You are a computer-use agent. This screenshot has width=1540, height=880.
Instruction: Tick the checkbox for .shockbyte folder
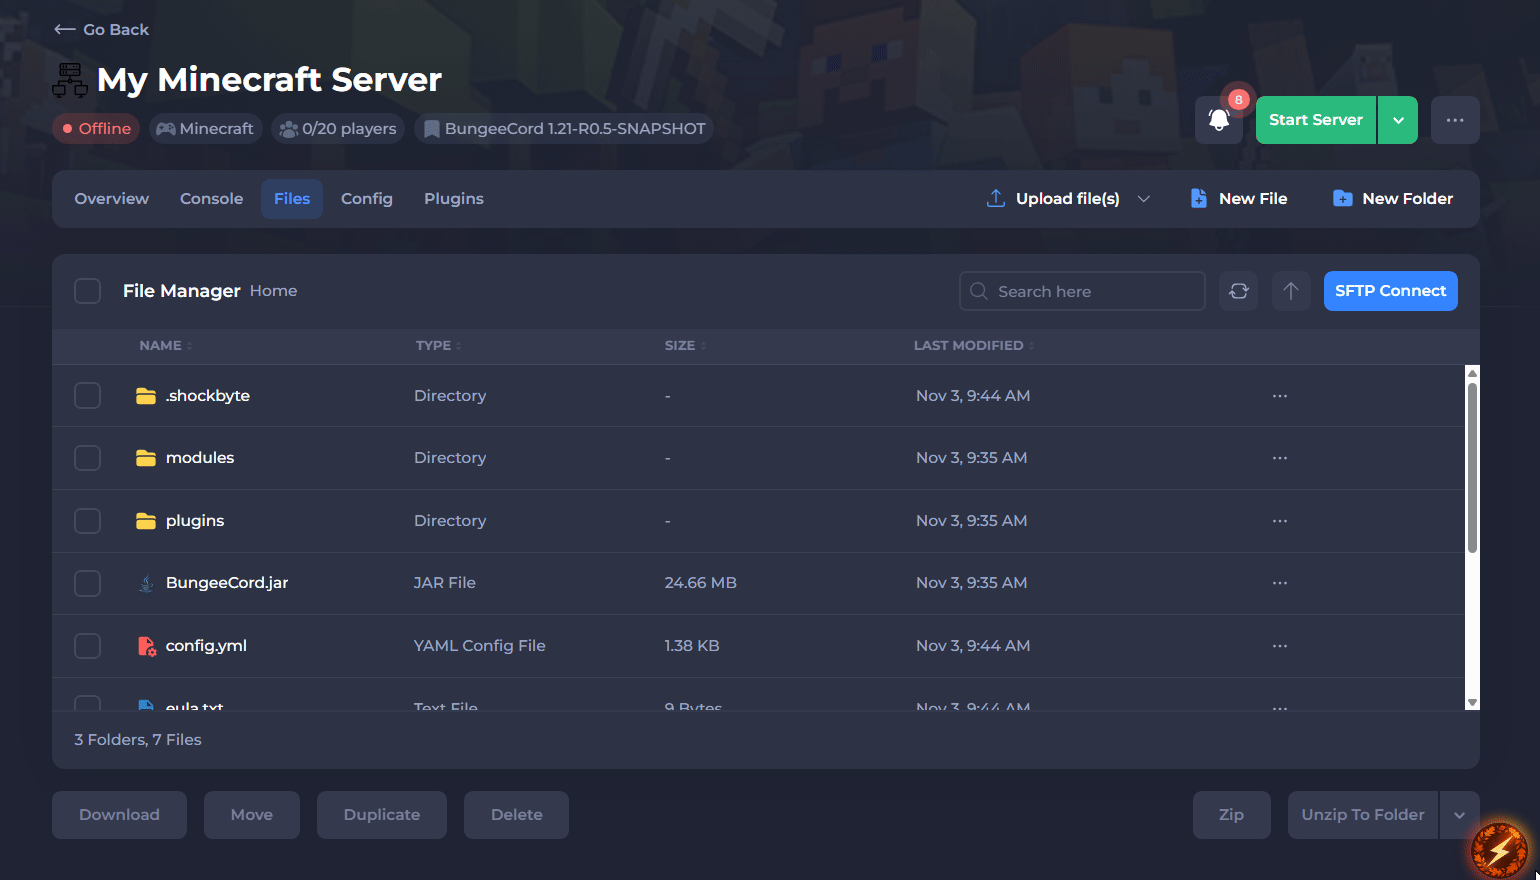(x=88, y=396)
